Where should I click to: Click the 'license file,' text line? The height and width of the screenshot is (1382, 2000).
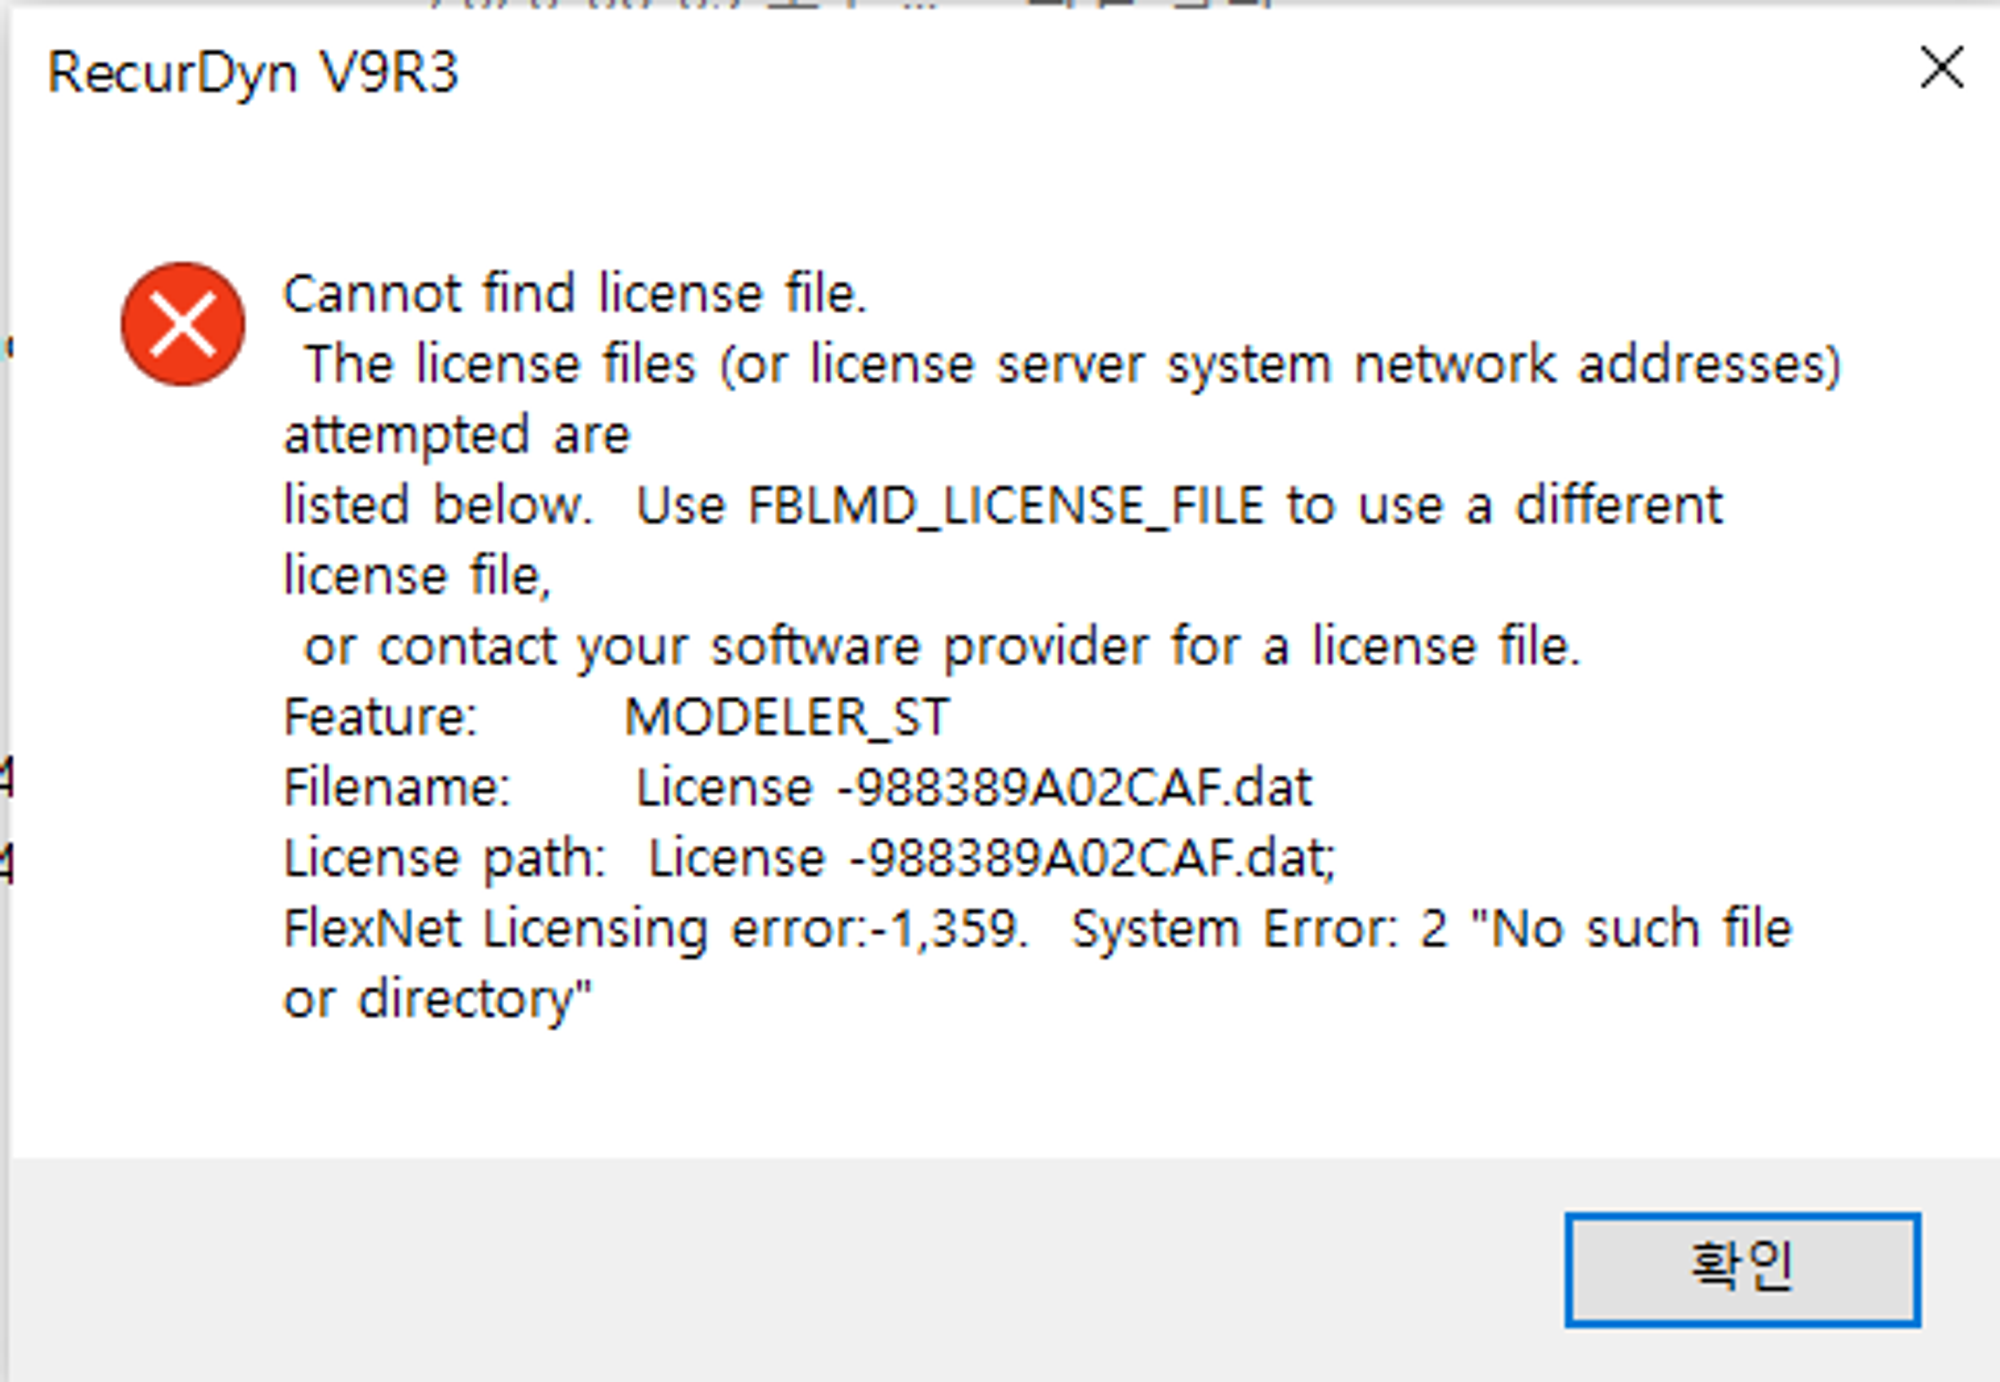pos(417,576)
